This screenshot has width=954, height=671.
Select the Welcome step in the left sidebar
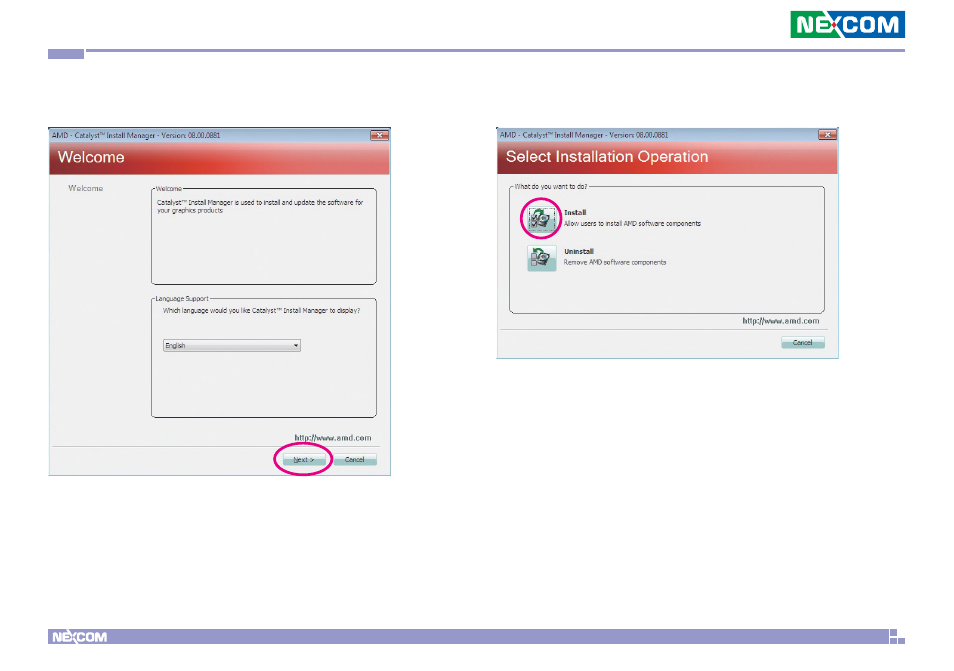[86, 189]
